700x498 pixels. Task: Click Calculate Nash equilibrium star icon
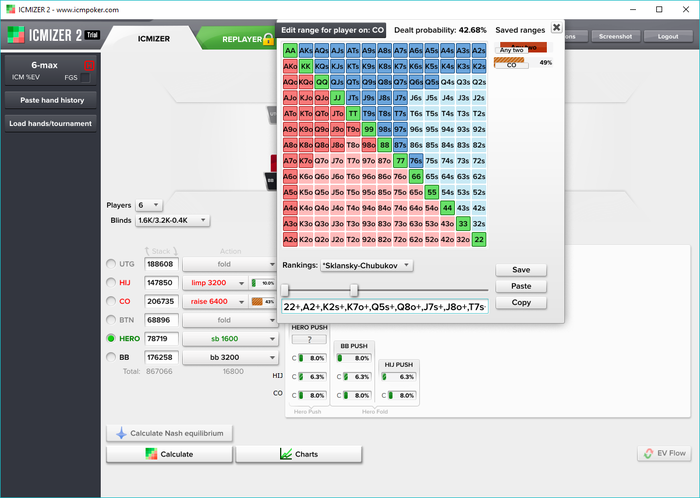click(121, 433)
